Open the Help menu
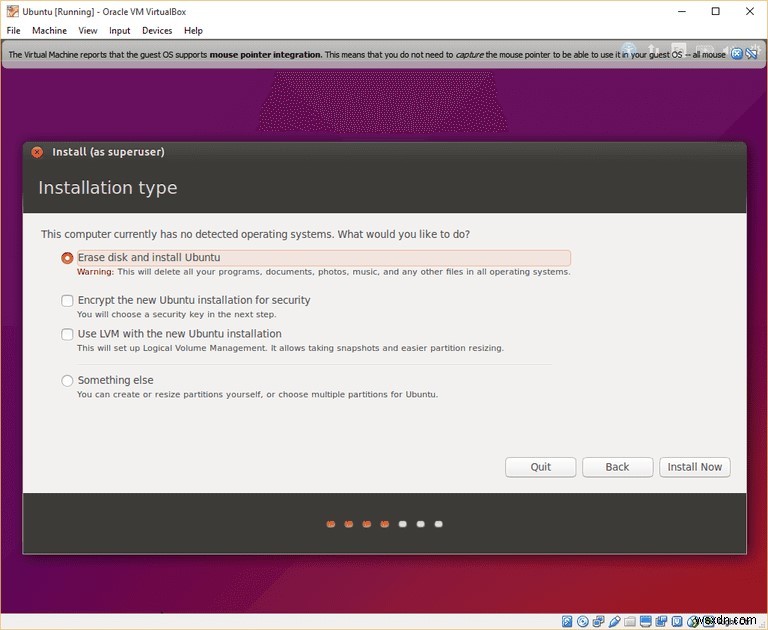 [193, 30]
